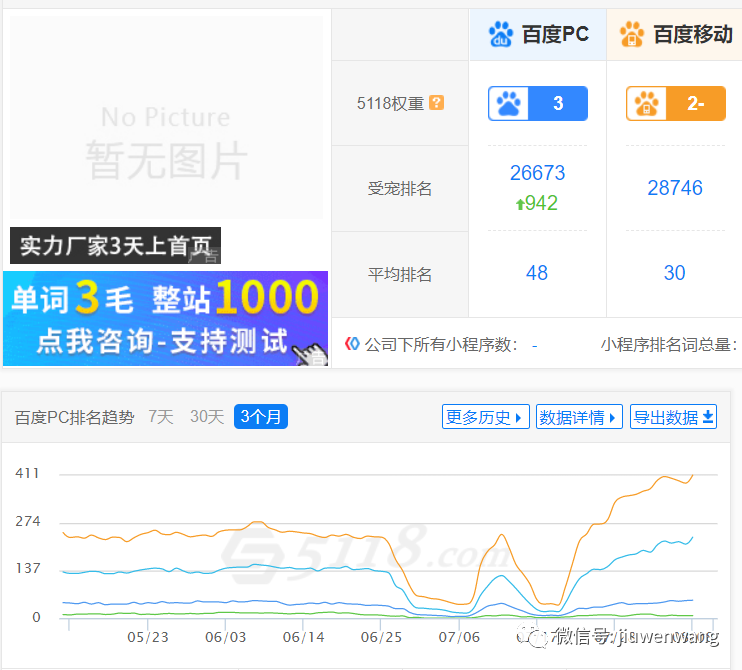Click the 274 y-axis value
The width and height of the screenshot is (742, 670).
[28, 521]
